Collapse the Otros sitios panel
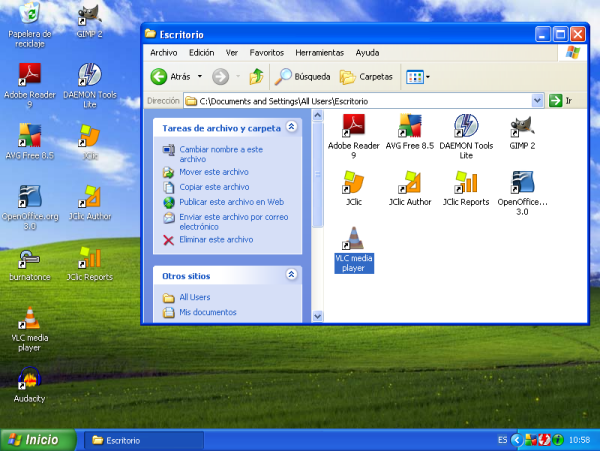The width and height of the screenshot is (600, 451). click(291, 274)
